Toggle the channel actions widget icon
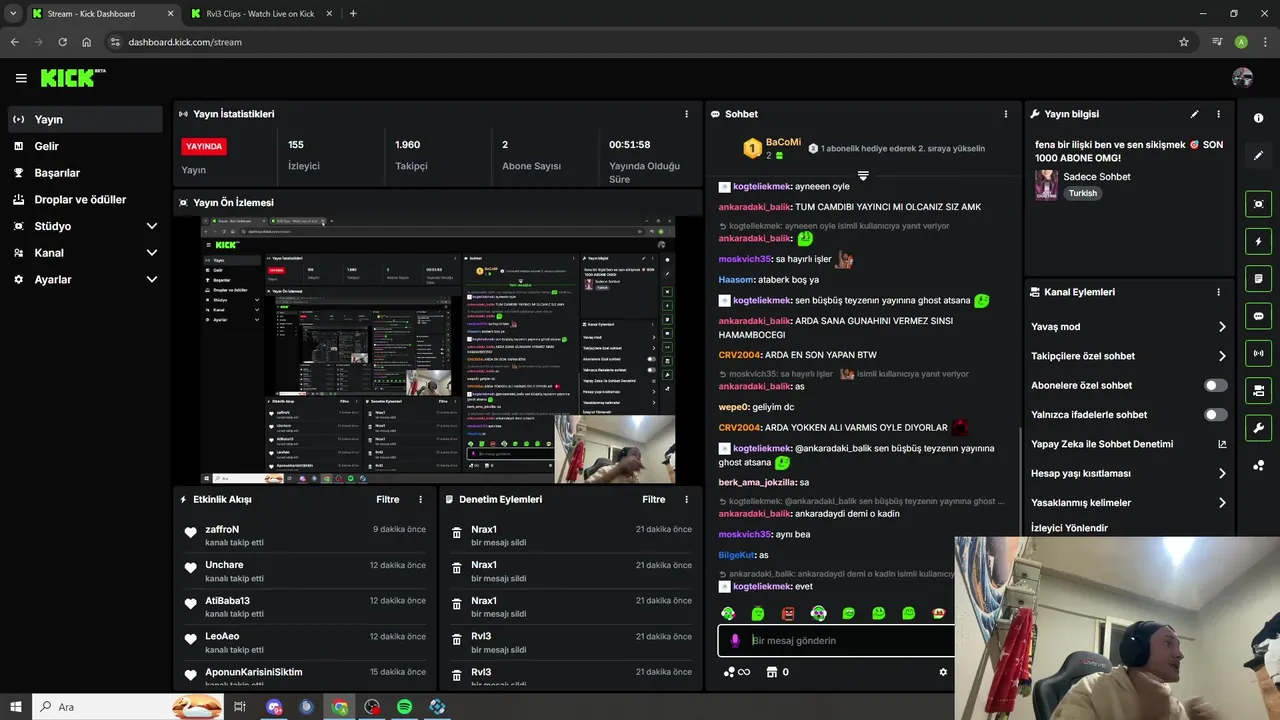 pyautogui.click(x=1258, y=390)
